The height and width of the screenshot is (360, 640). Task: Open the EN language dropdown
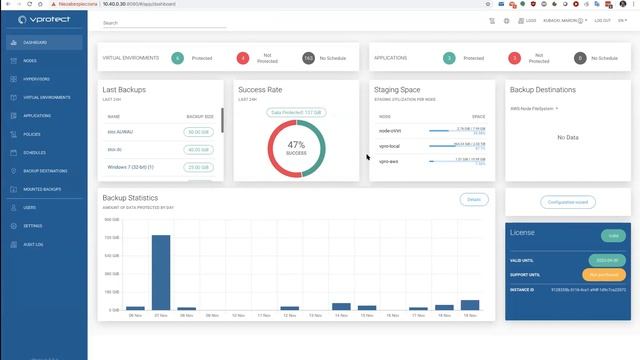click(622, 21)
